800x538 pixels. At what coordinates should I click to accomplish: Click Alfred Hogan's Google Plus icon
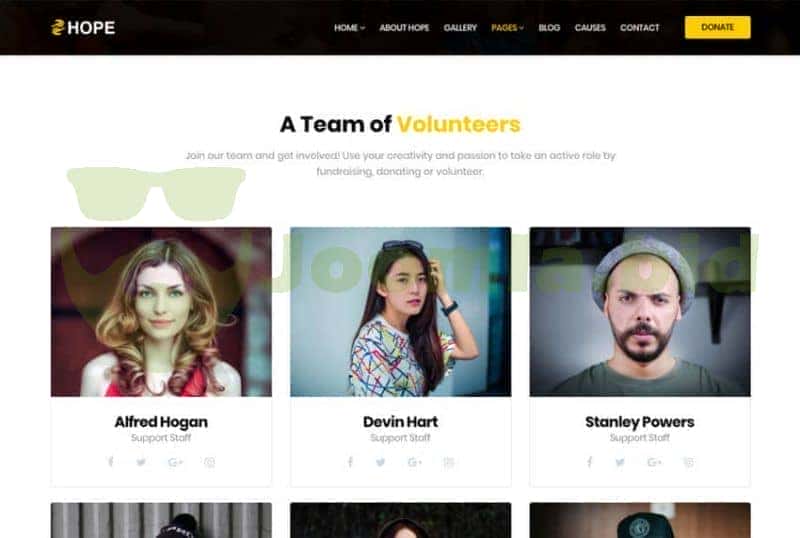pyautogui.click(x=175, y=462)
